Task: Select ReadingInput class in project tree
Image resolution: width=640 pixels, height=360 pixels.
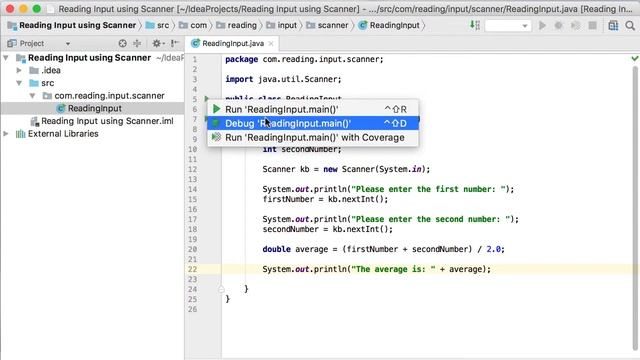Action: tap(94, 108)
